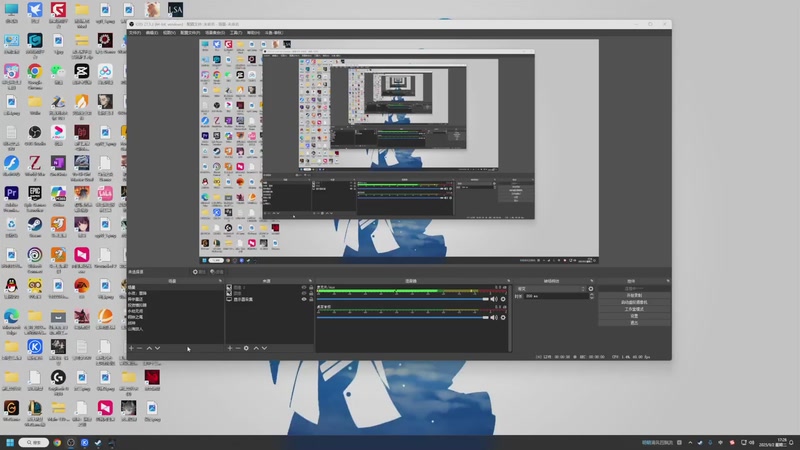This screenshot has height=450, width=800.
Task: Move selected source down
Action: click(264, 348)
